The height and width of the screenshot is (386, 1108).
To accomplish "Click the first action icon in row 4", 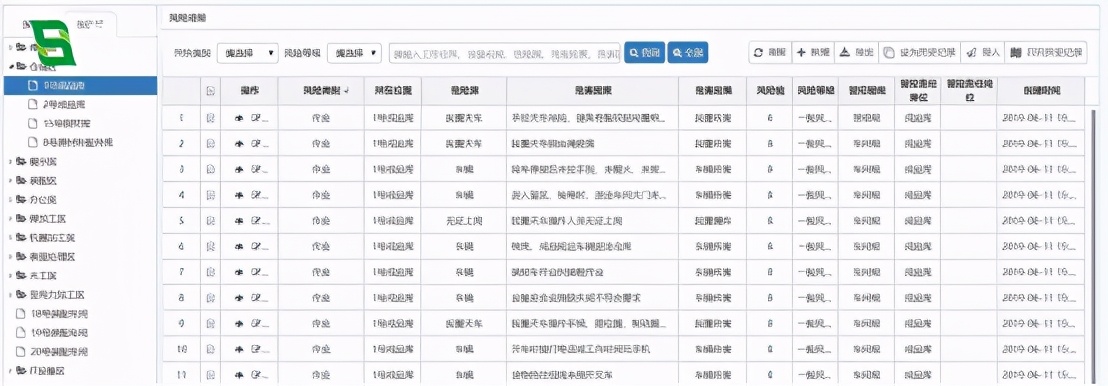I will click(239, 195).
